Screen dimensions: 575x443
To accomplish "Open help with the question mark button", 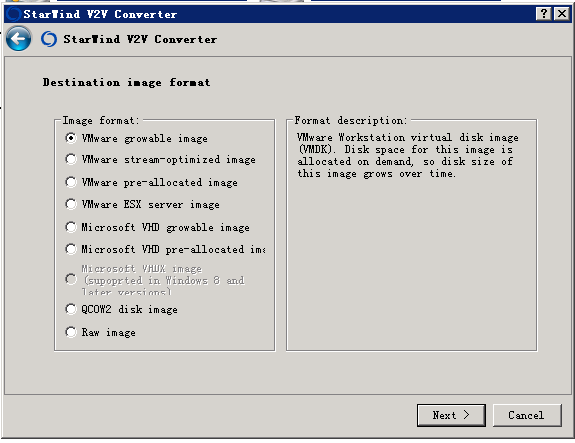I will [x=544, y=14].
